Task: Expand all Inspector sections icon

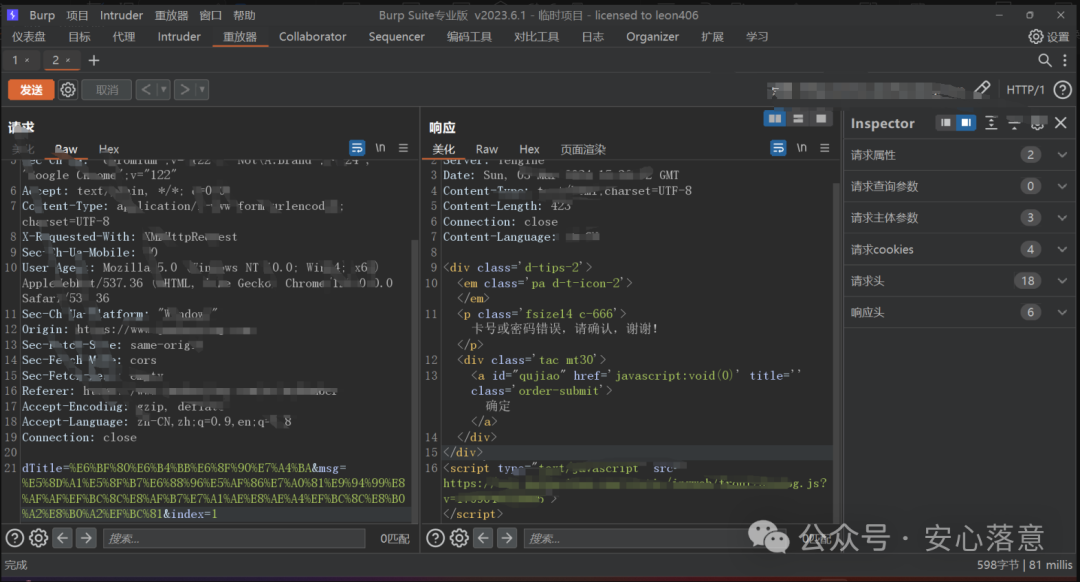Action: (x=991, y=123)
